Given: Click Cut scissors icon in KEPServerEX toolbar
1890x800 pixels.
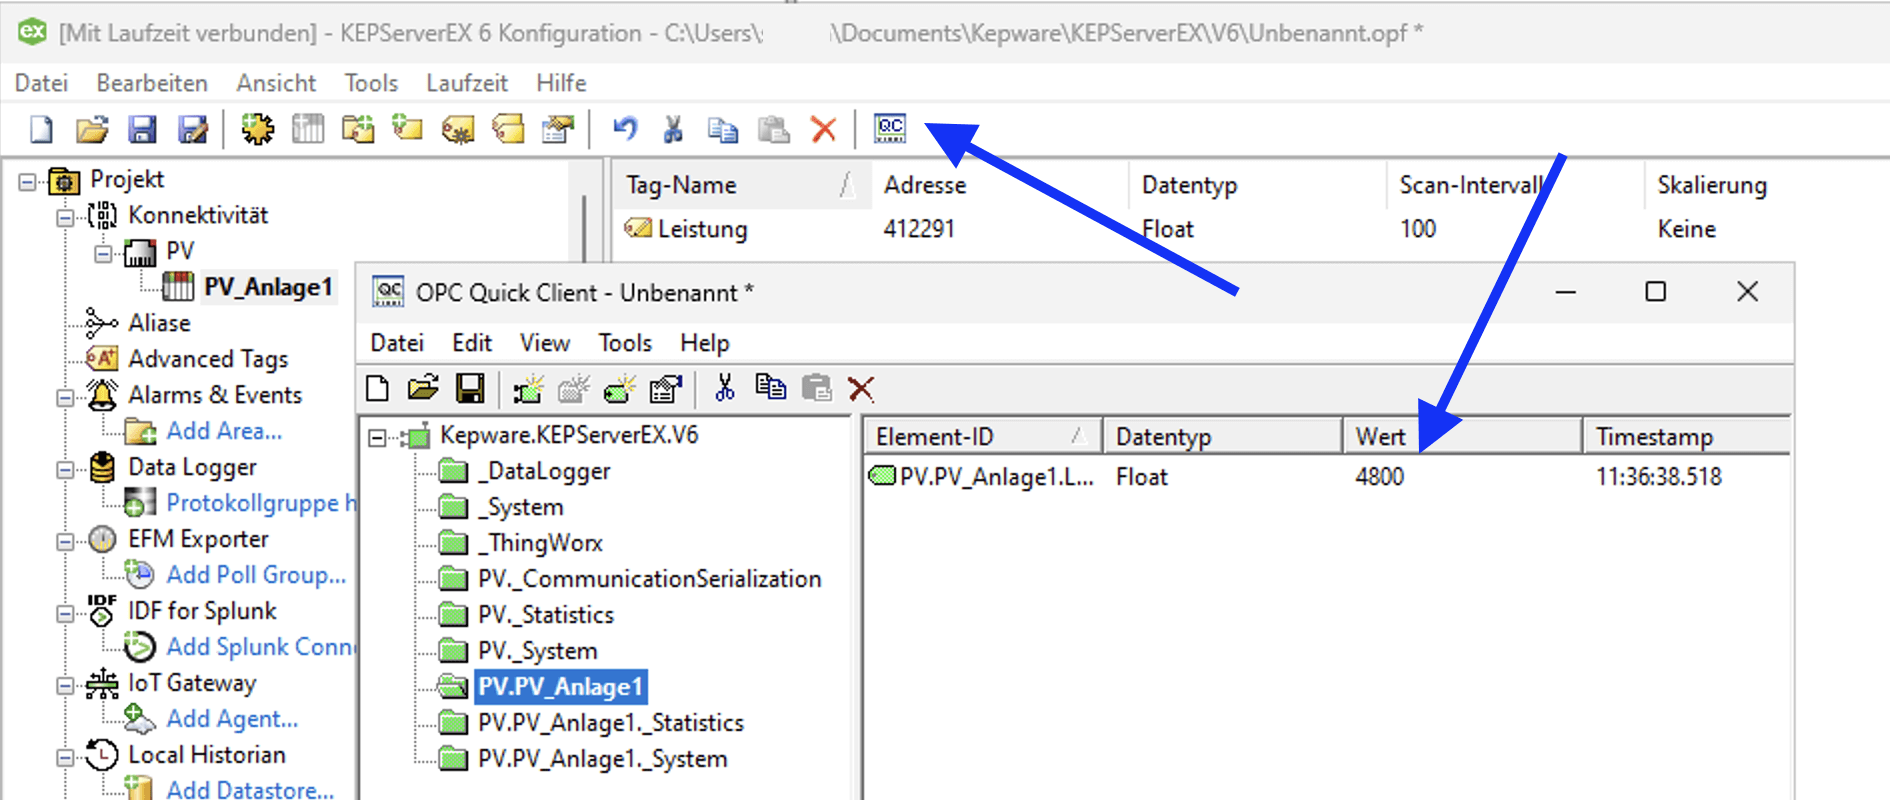Looking at the screenshot, I should coord(674,129).
